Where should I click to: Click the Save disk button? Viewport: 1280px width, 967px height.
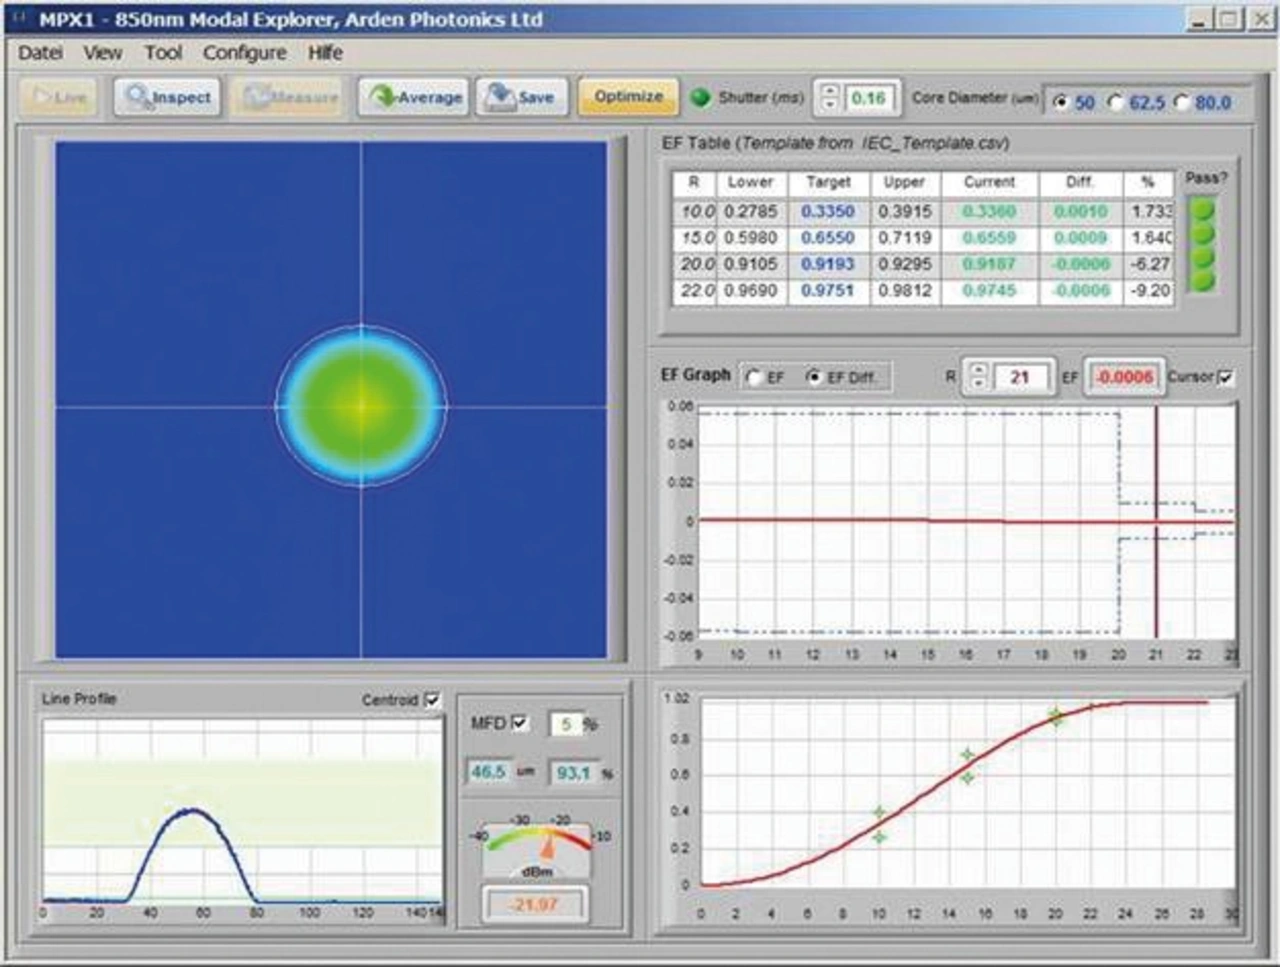pyautogui.click(x=520, y=98)
